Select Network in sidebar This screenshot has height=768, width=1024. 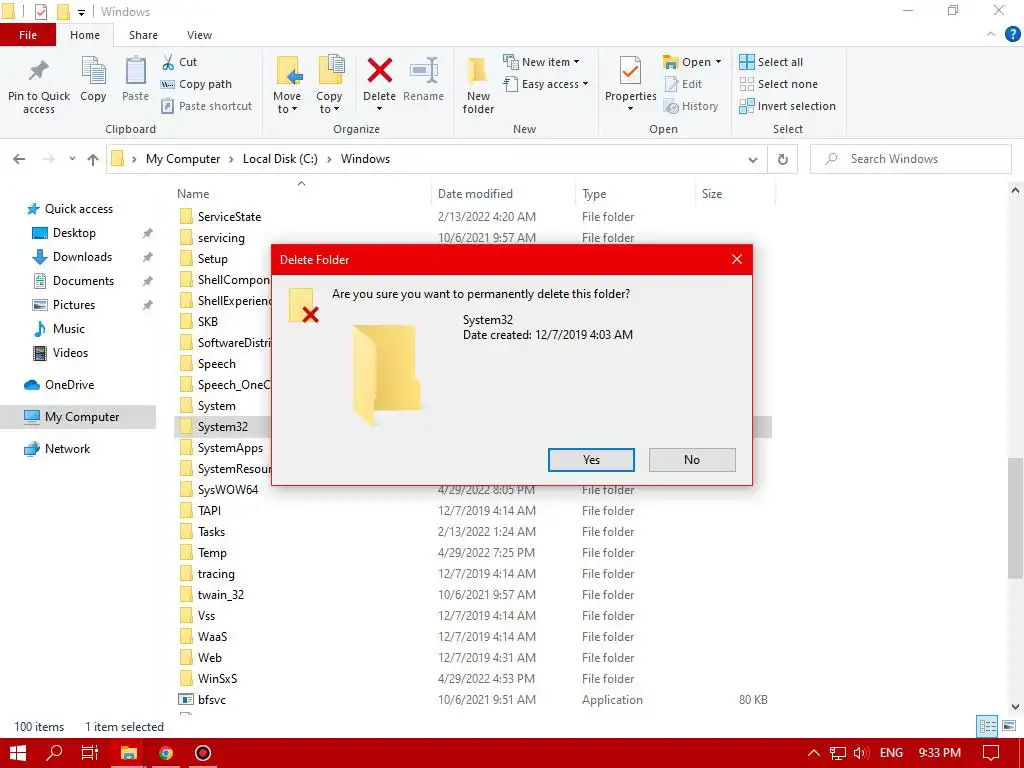(x=67, y=449)
